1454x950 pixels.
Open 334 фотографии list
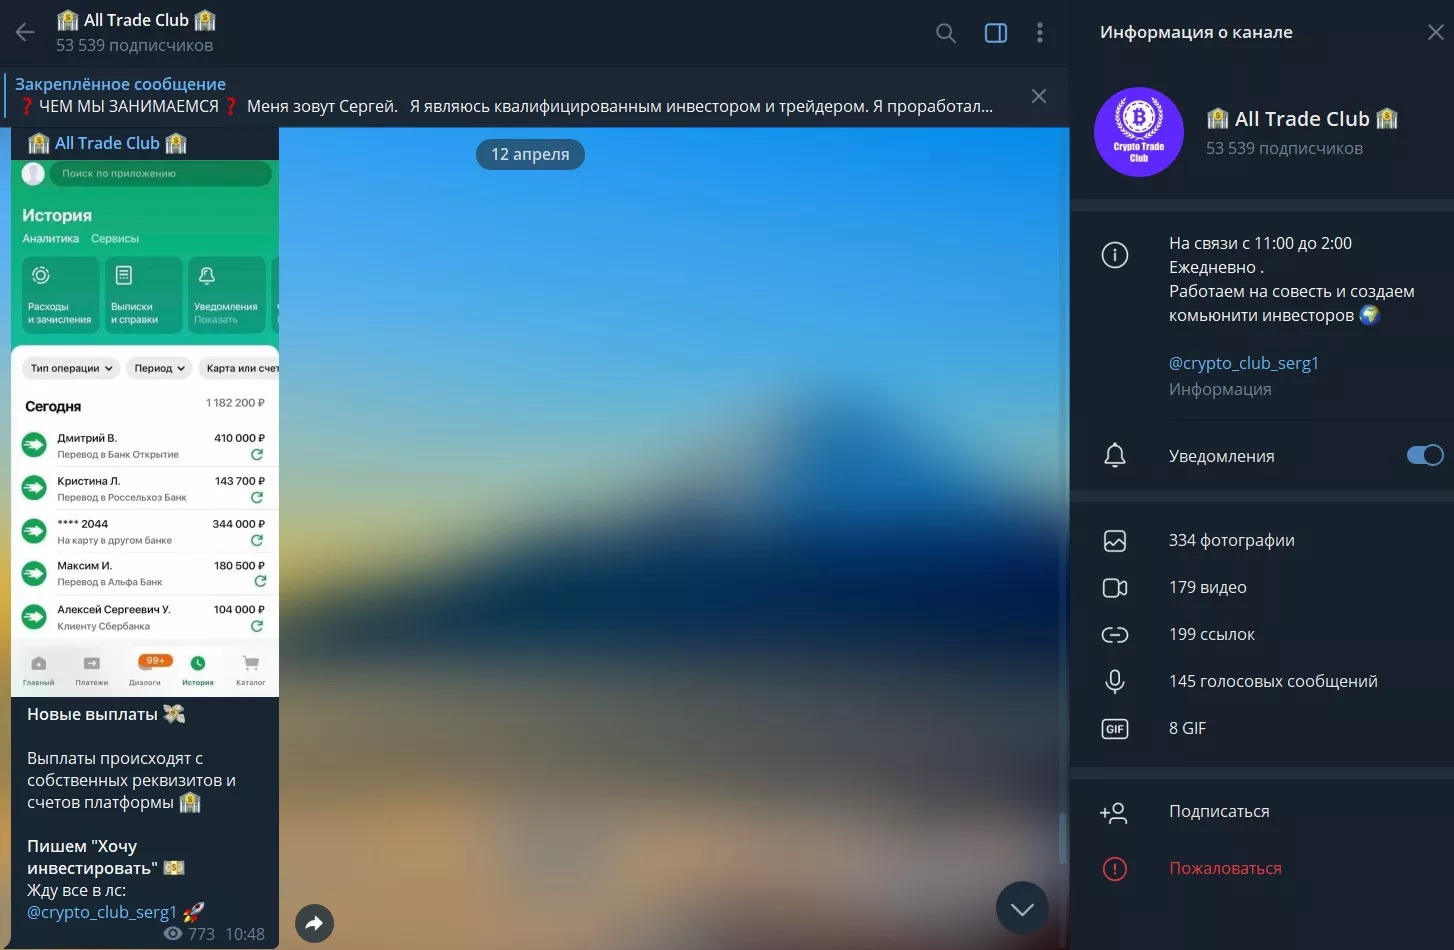point(1231,541)
